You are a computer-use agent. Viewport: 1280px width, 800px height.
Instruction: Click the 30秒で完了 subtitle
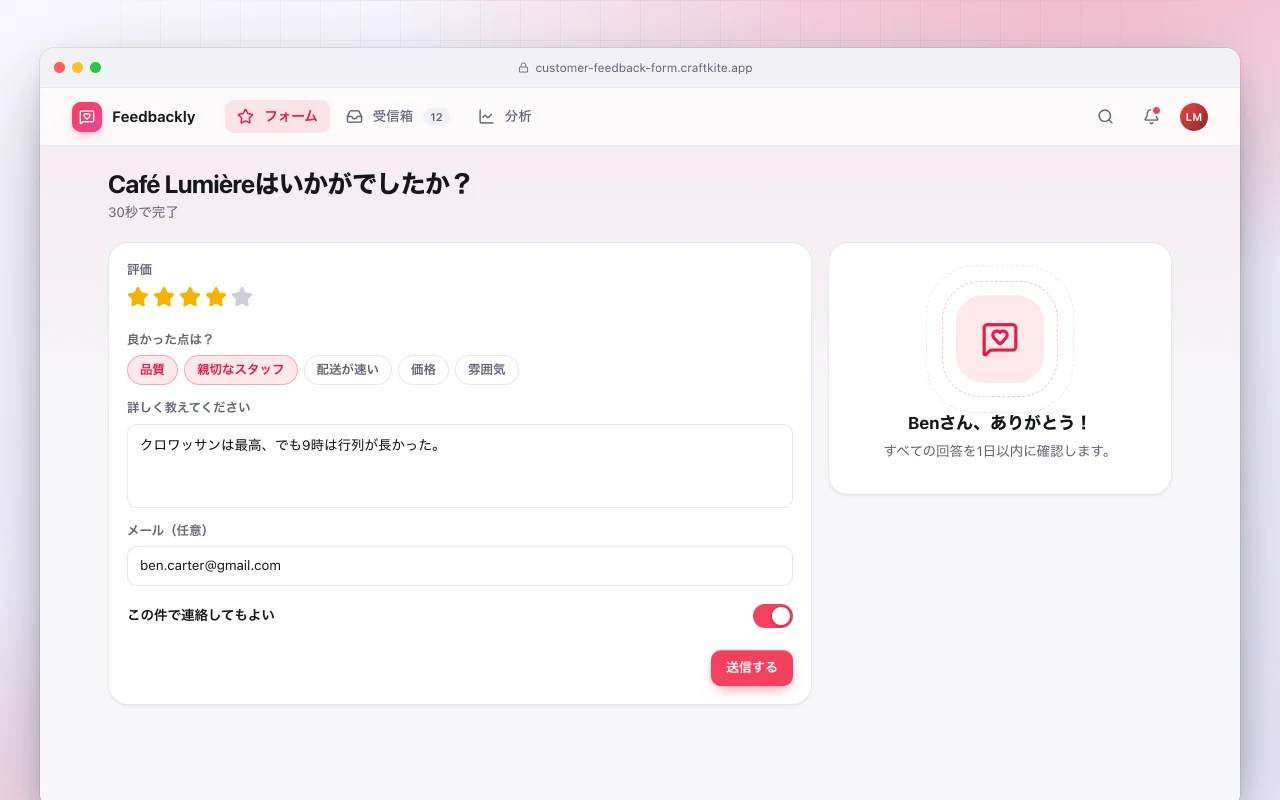143,212
